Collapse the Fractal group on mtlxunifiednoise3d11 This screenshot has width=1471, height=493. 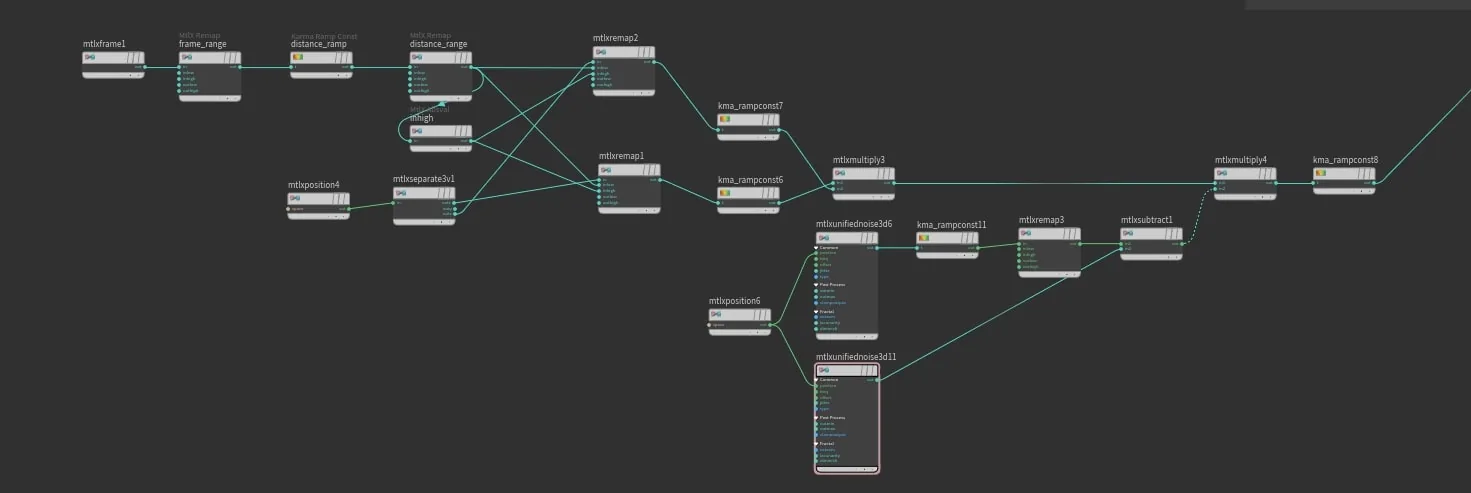pos(817,443)
